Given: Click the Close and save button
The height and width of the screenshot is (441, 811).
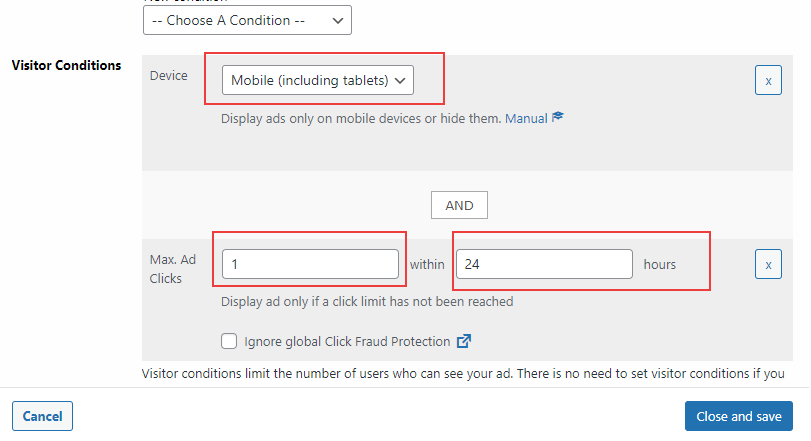Looking at the screenshot, I should [739, 416].
